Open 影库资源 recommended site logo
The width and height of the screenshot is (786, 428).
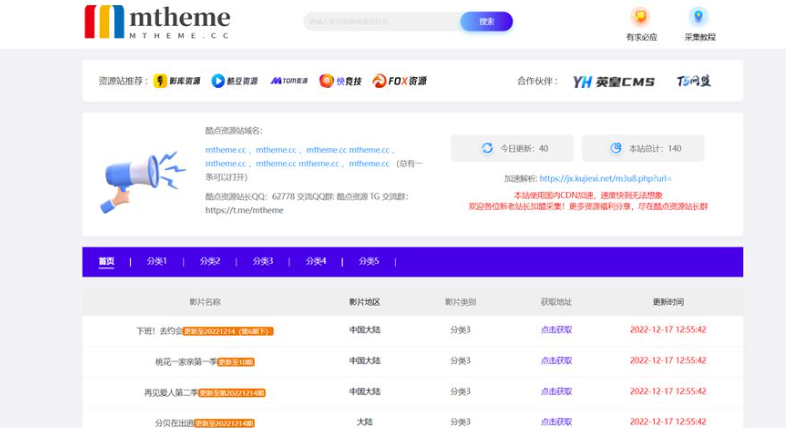point(177,81)
